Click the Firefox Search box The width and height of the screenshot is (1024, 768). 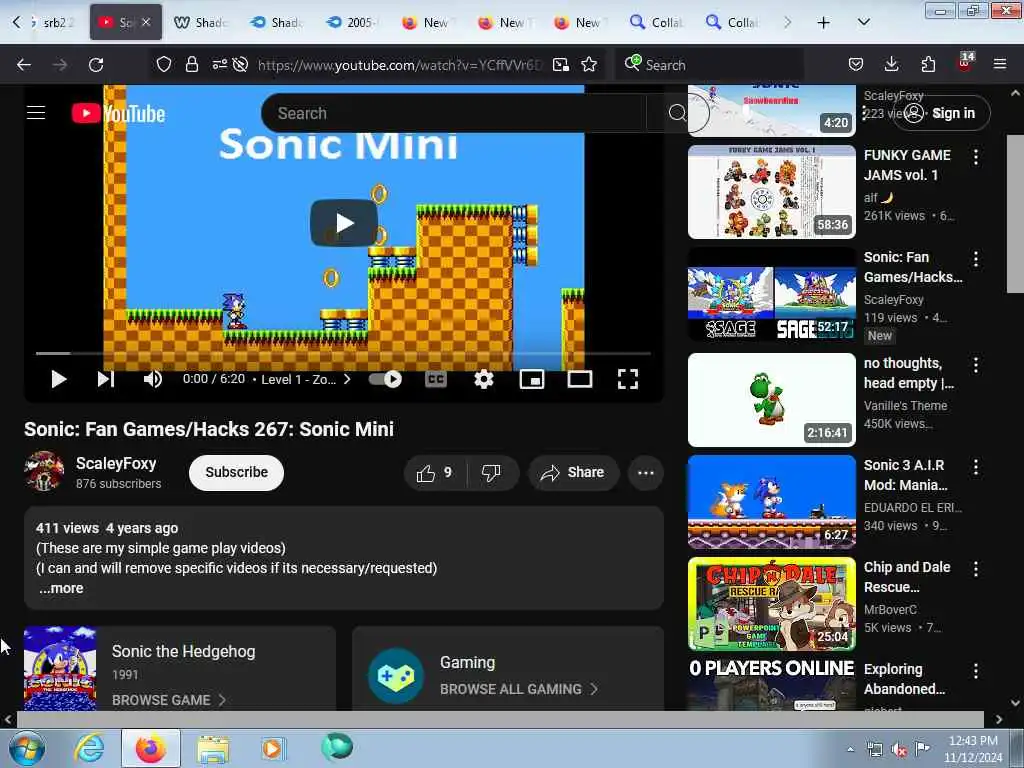tap(712, 65)
